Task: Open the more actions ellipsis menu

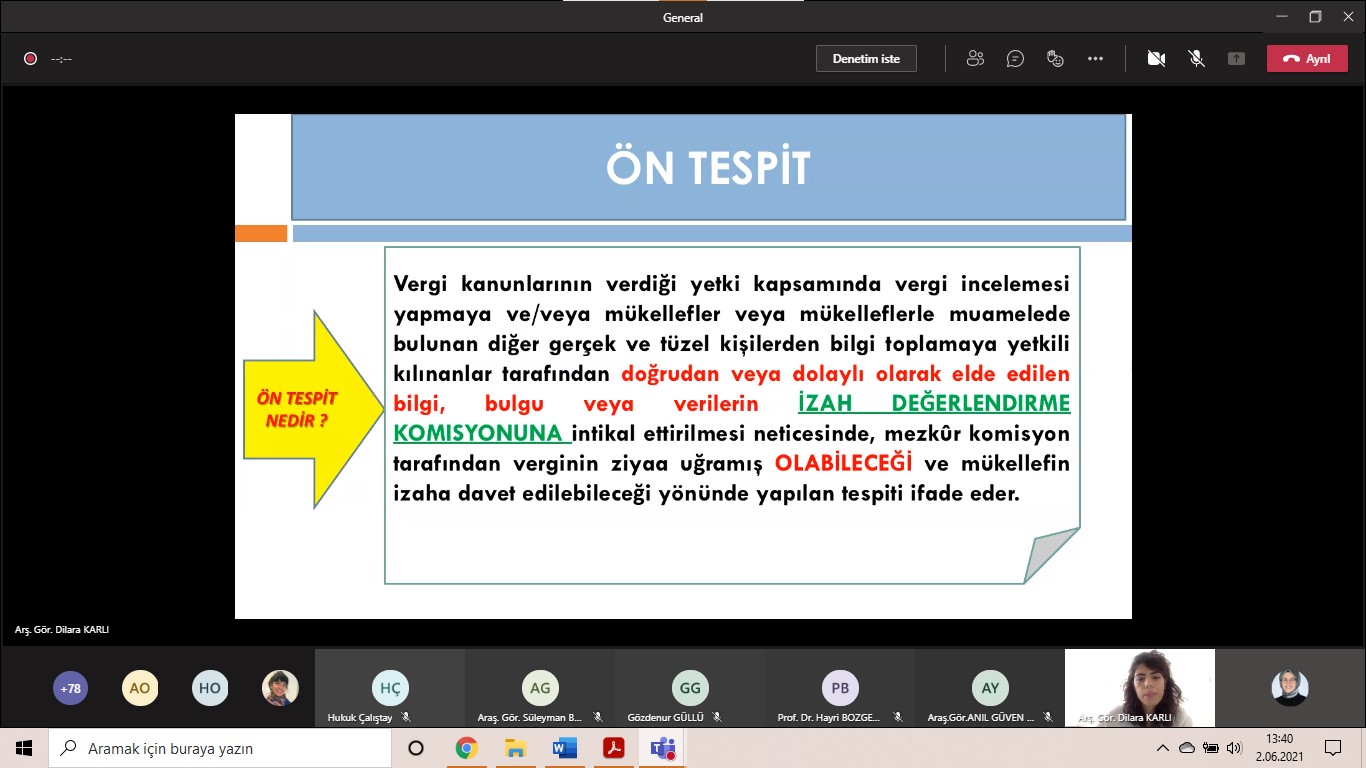Action: 1095,59
